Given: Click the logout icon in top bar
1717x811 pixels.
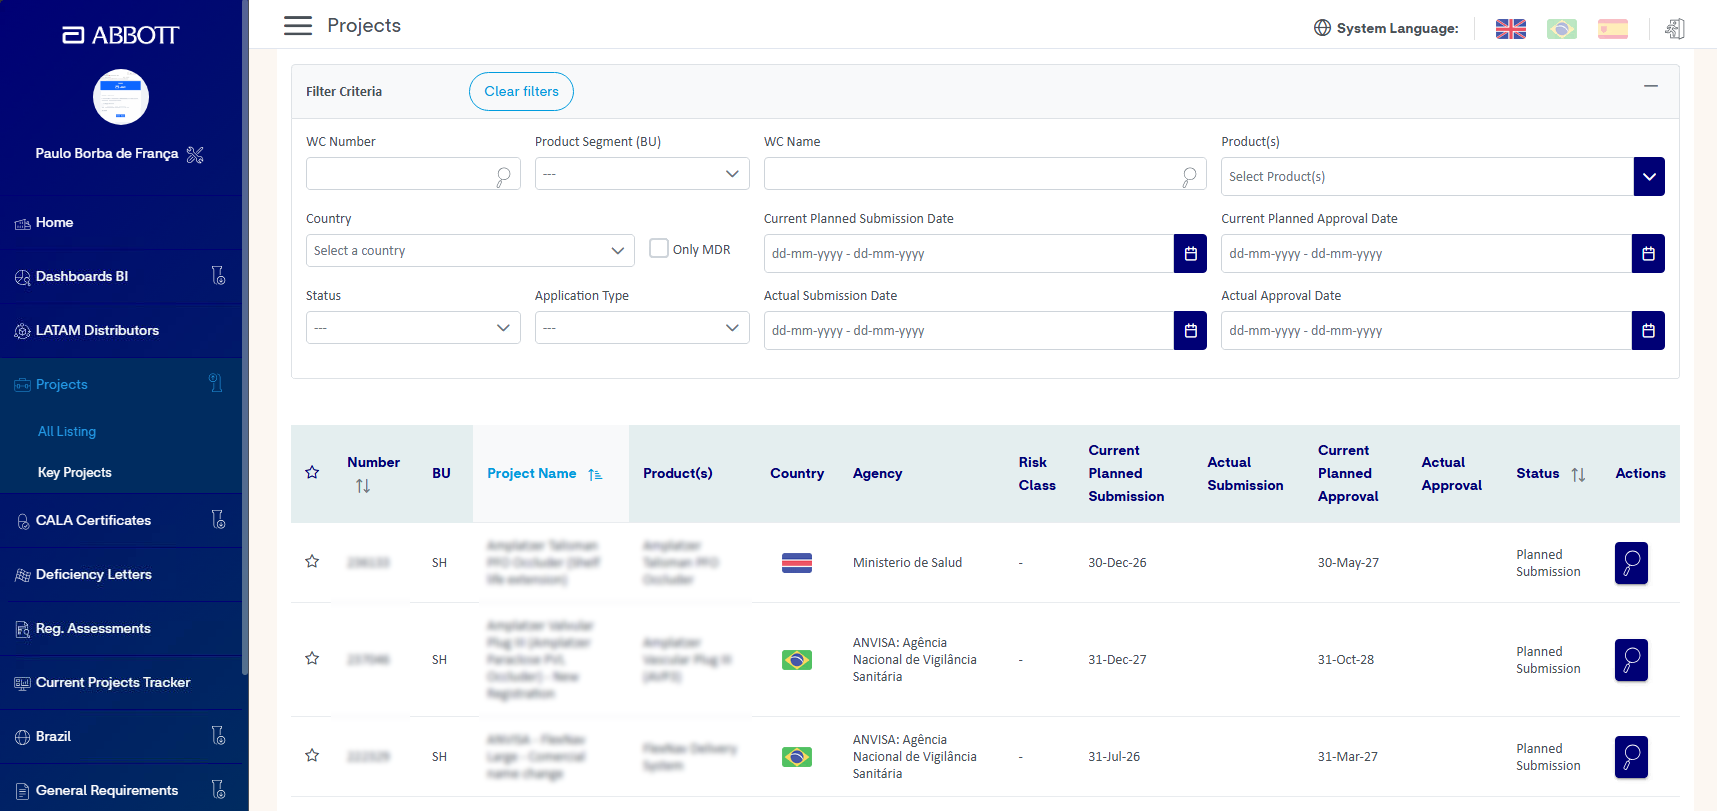Looking at the screenshot, I should [x=1674, y=29].
